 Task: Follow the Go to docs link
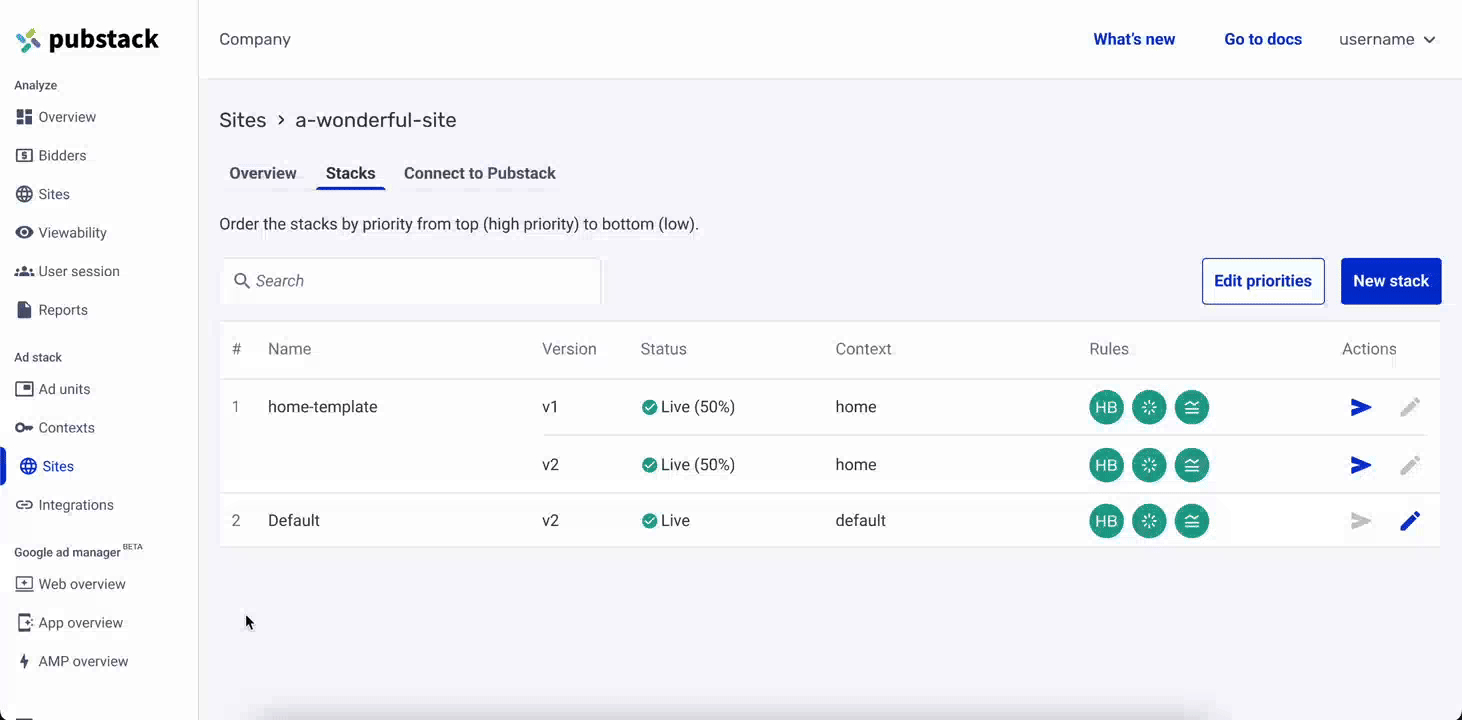(x=1263, y=40)
